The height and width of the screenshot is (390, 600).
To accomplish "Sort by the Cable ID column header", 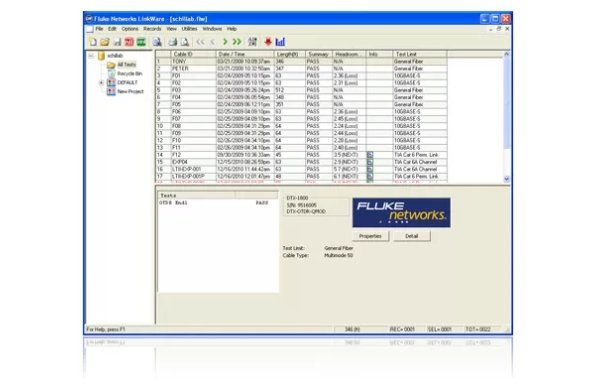I will click(193, 54).
